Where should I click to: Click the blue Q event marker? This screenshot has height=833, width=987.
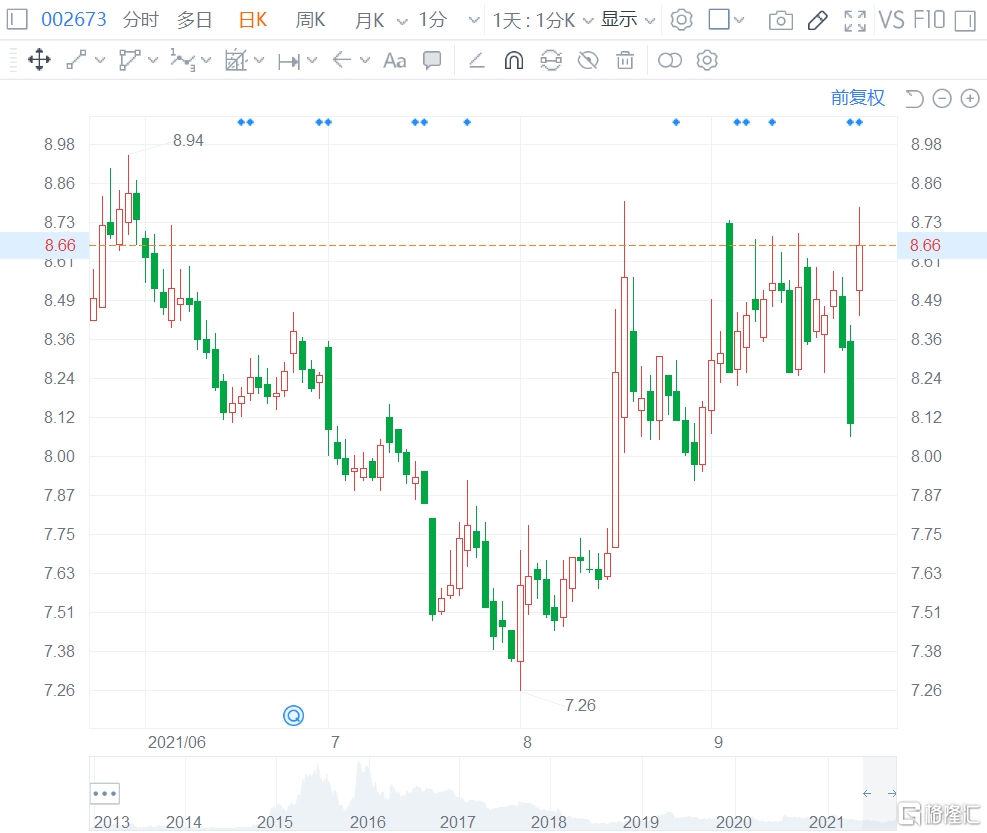pos(293,715)
